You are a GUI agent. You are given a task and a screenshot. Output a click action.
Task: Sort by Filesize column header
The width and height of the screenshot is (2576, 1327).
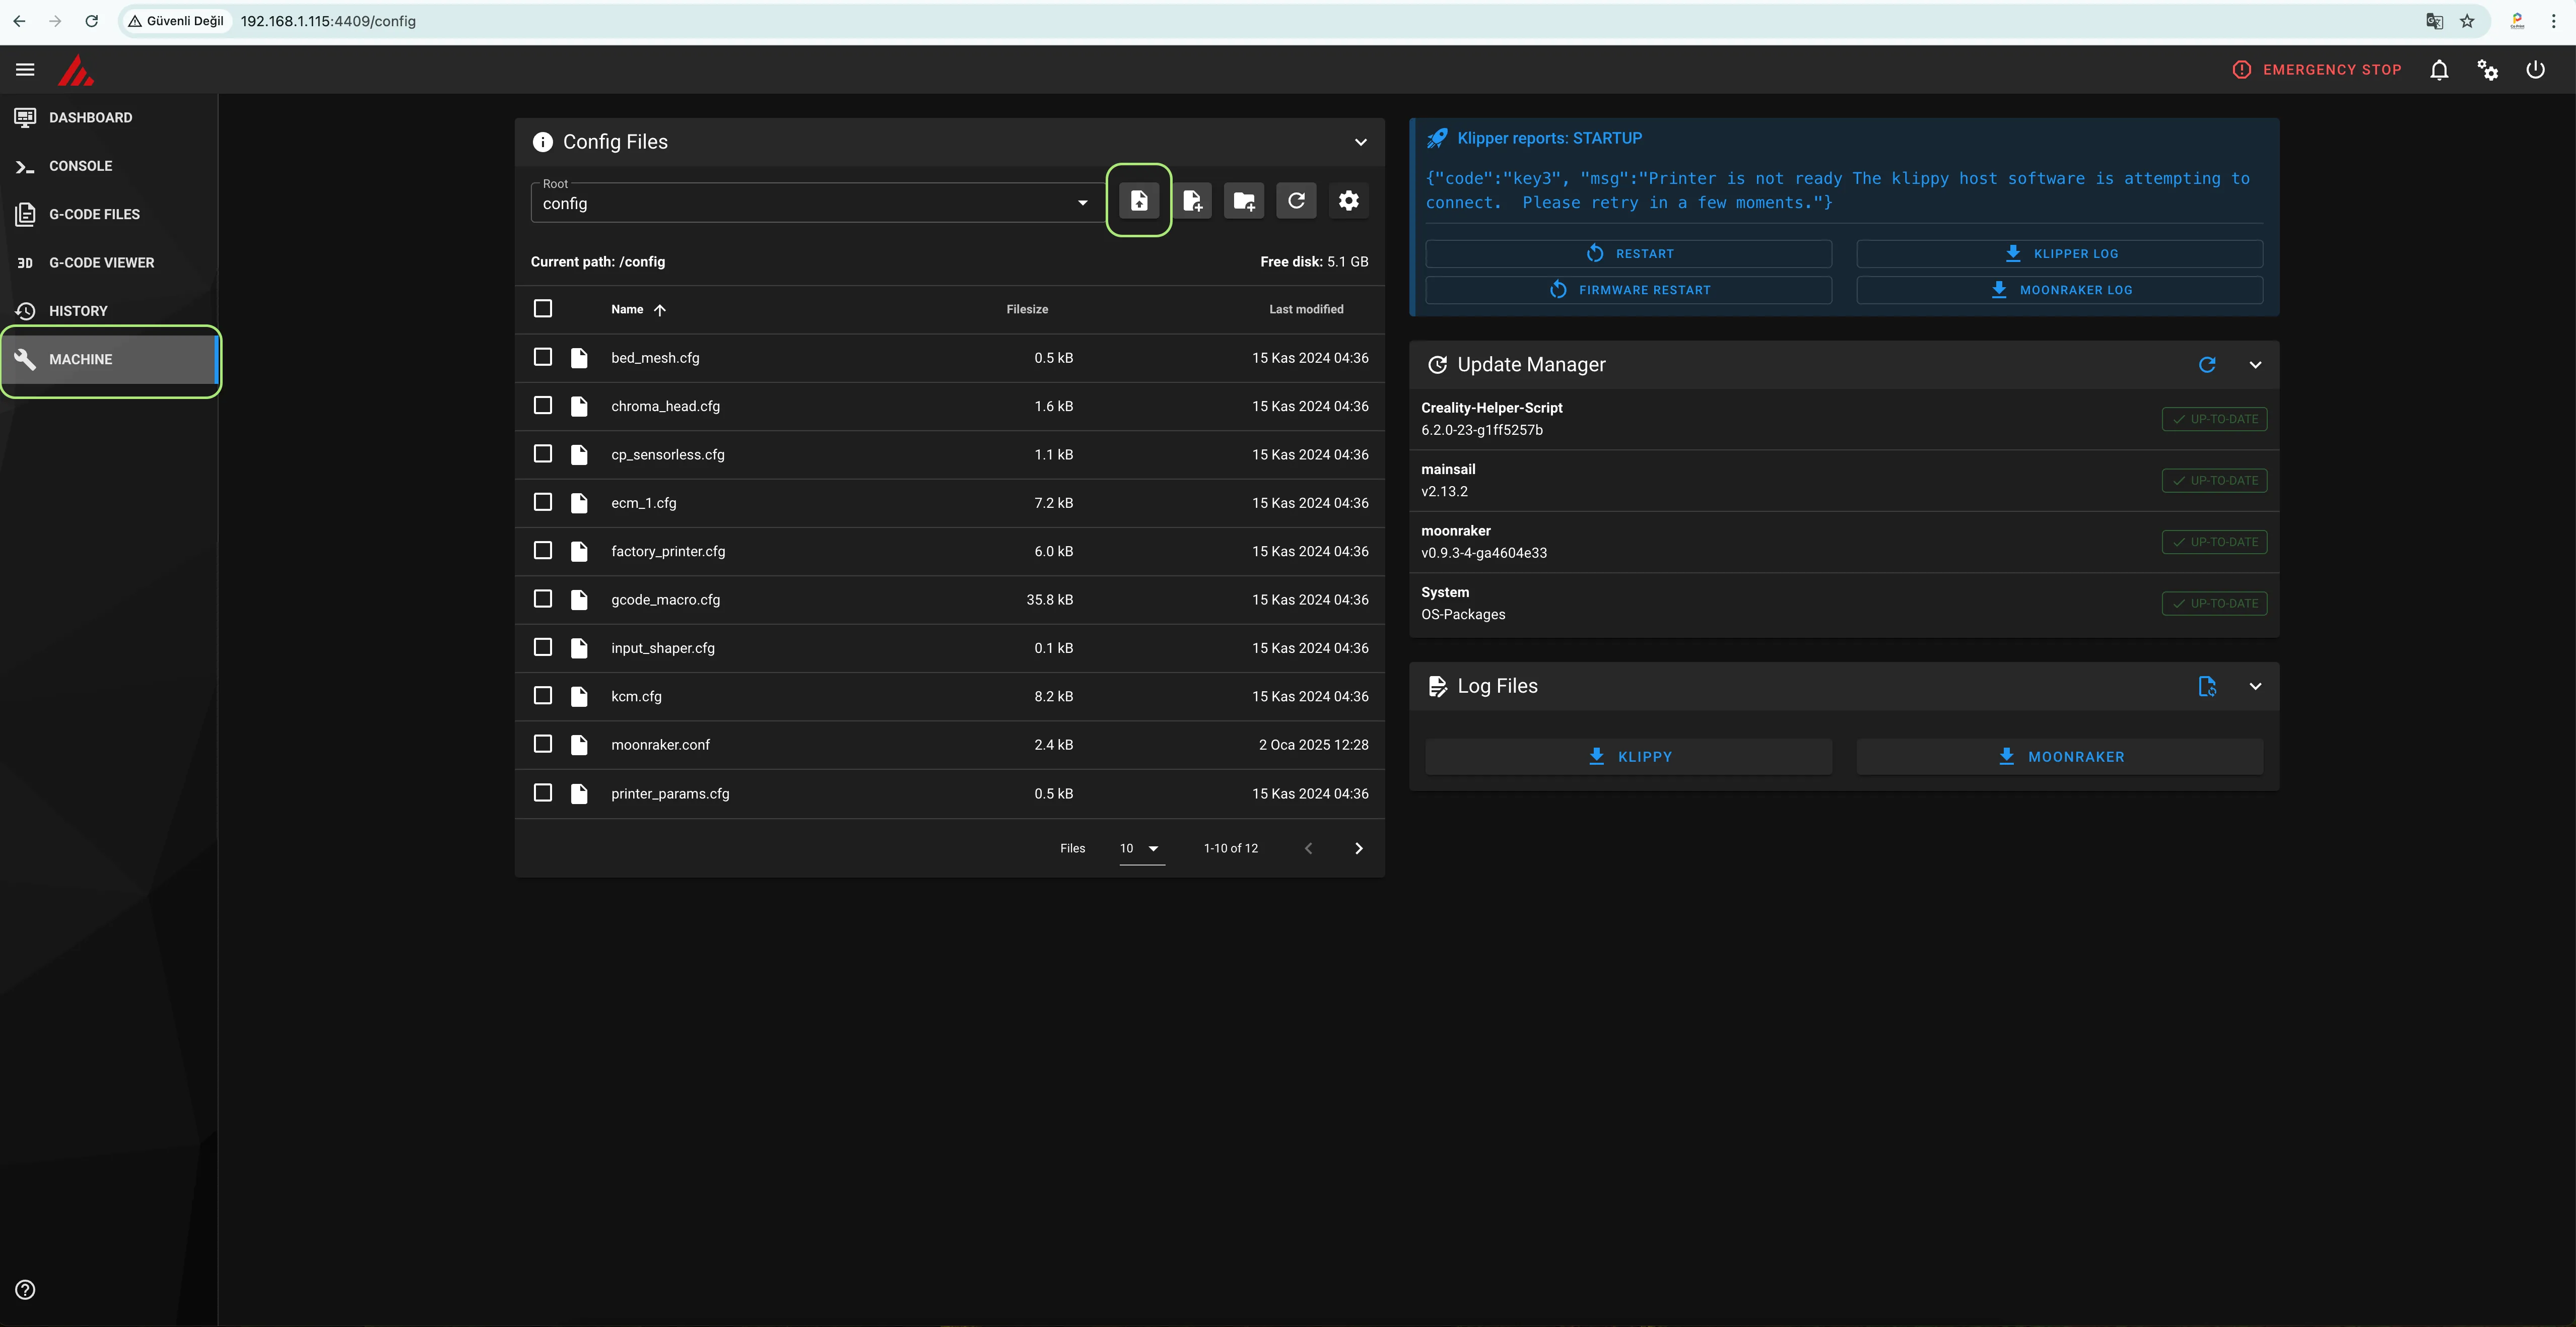(x=1027, y=309)
